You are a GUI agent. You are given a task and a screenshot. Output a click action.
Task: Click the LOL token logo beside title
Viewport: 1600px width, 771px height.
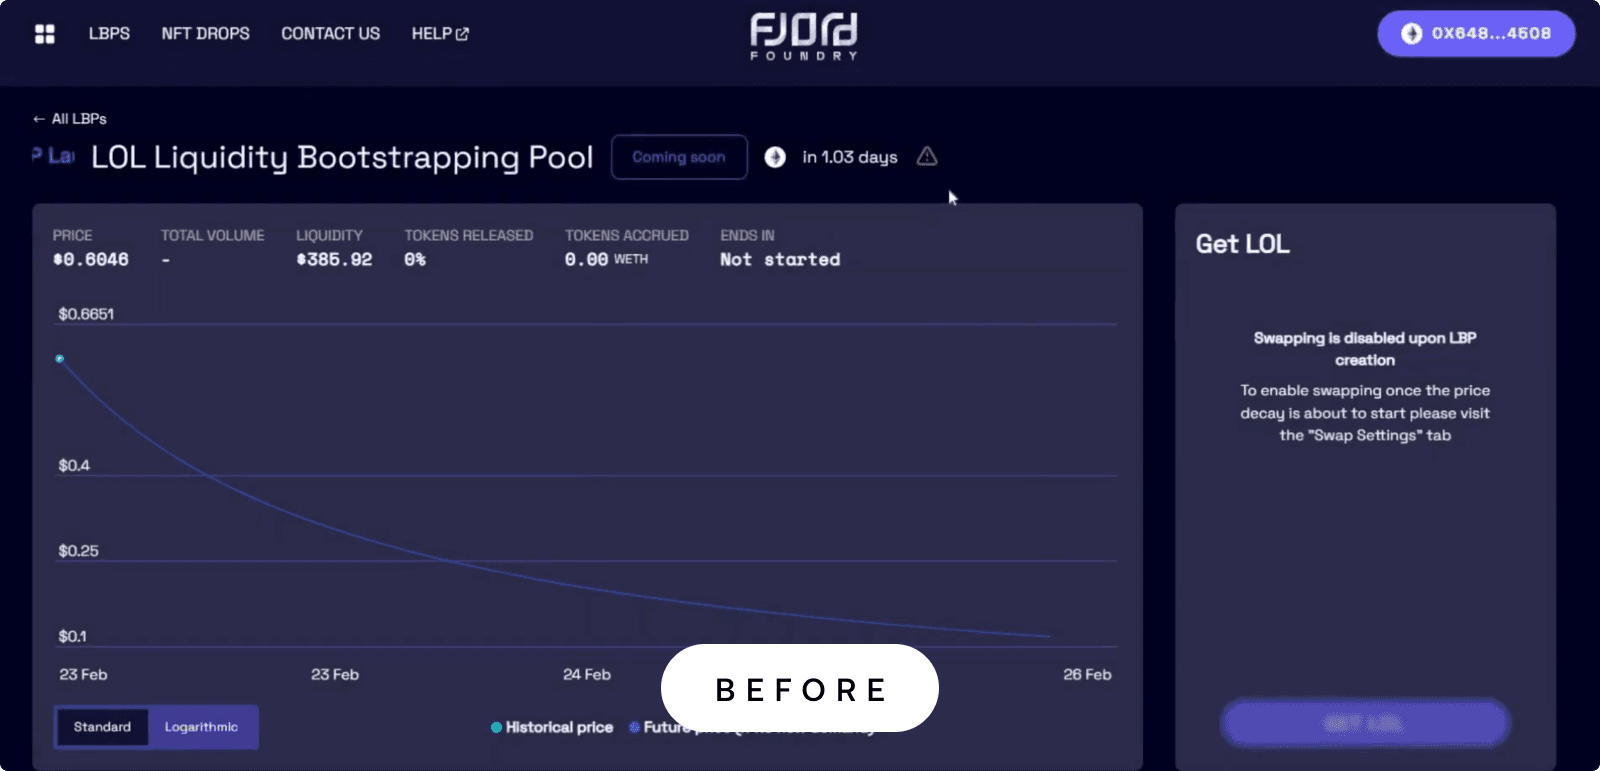54,156
